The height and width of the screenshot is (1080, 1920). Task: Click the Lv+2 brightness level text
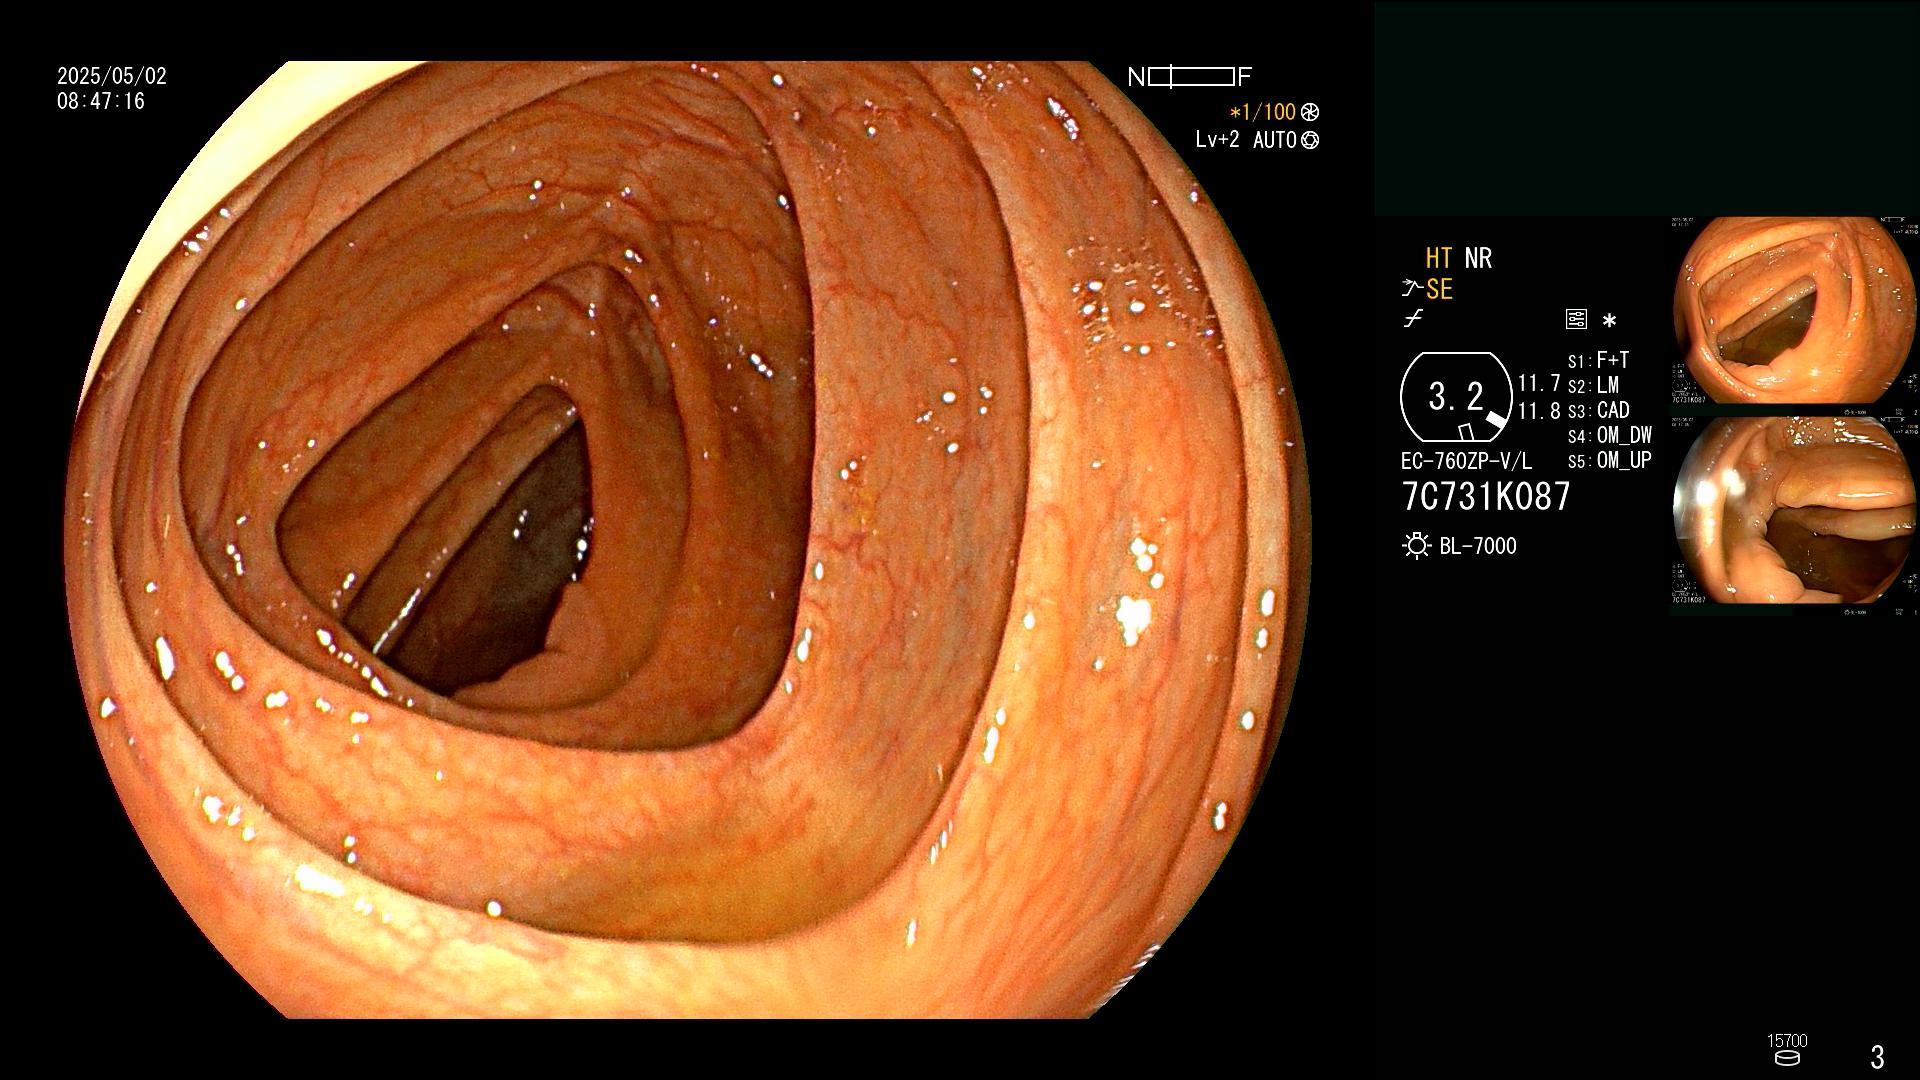point(1217,140)
